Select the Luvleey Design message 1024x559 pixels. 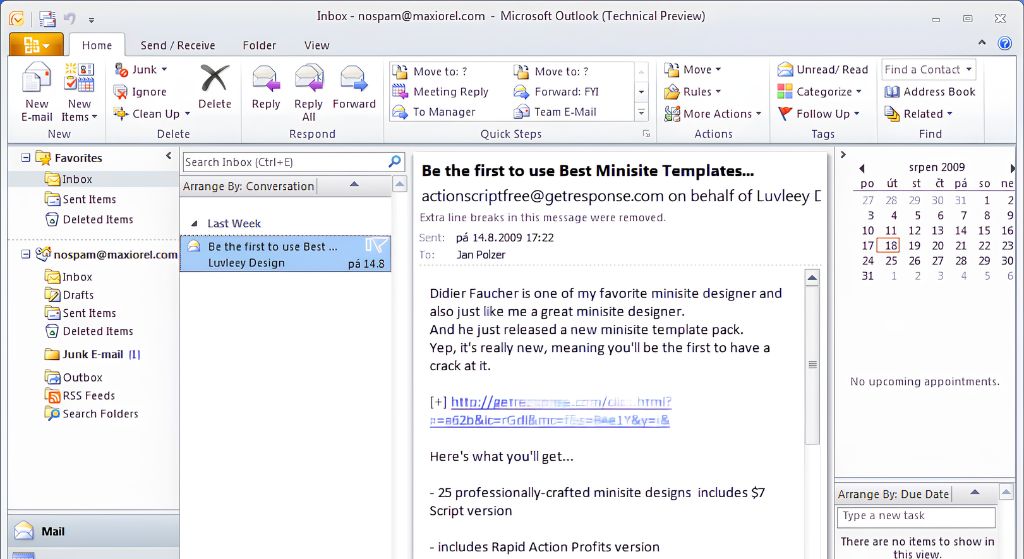click(x=285, y=254)
